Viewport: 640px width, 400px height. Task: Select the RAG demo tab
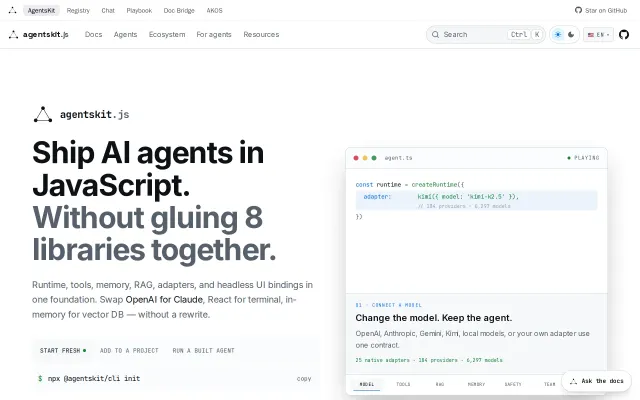pyautogui.click(x=440, y=384)
